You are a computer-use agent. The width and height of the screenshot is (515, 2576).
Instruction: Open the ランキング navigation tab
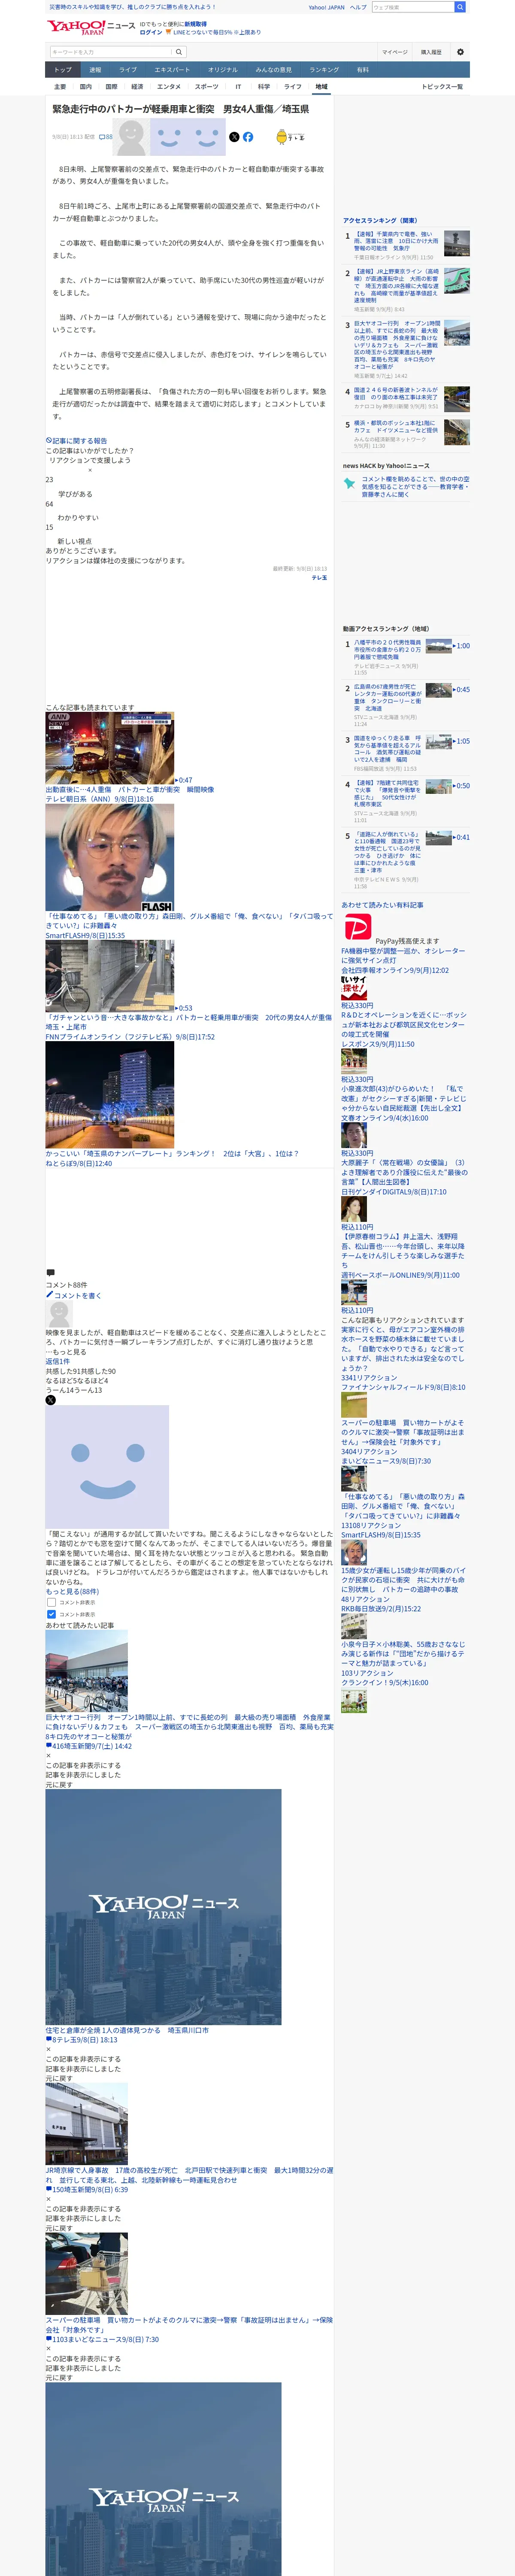point(324,70)
